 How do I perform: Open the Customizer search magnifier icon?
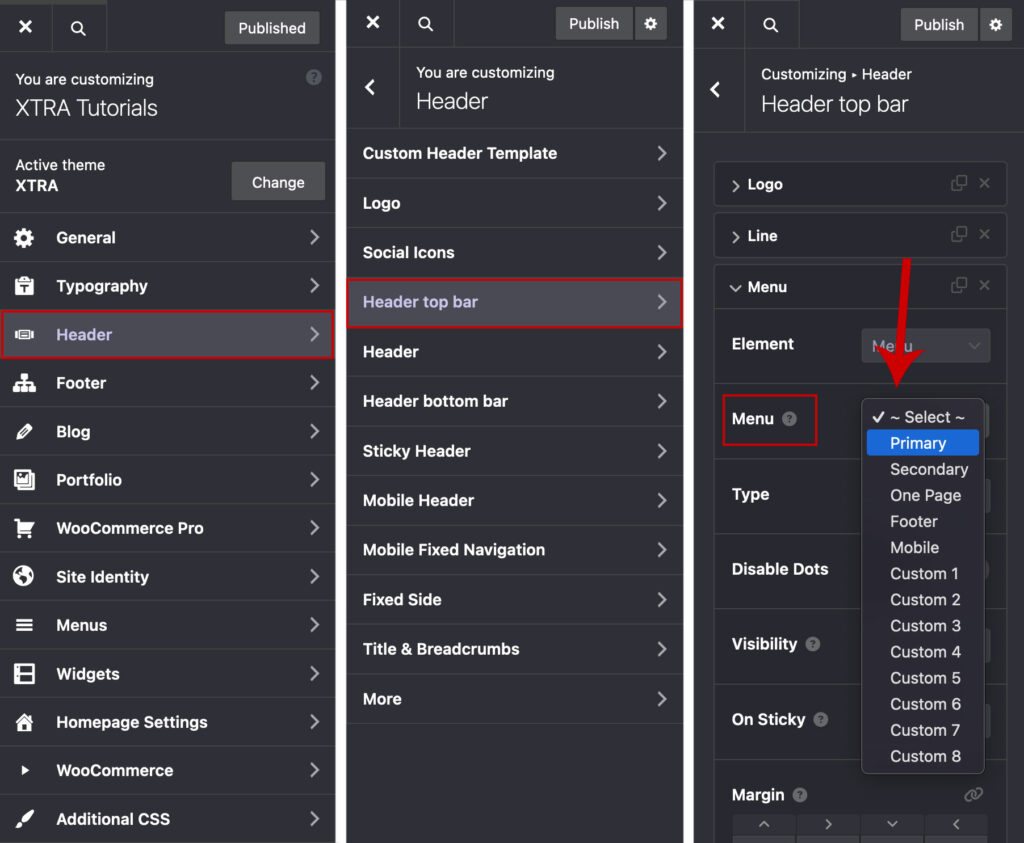[x=79, y=27]
